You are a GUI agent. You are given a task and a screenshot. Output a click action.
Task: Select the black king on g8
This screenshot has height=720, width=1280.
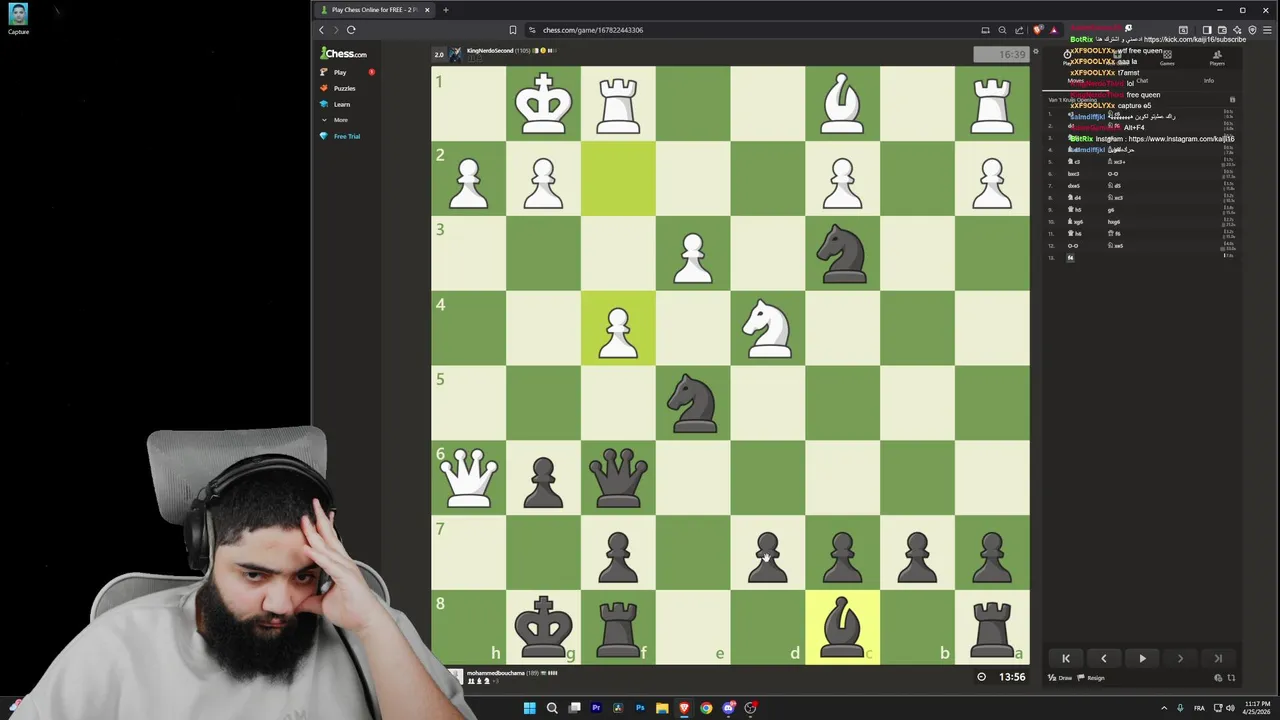tap(543, 627)
